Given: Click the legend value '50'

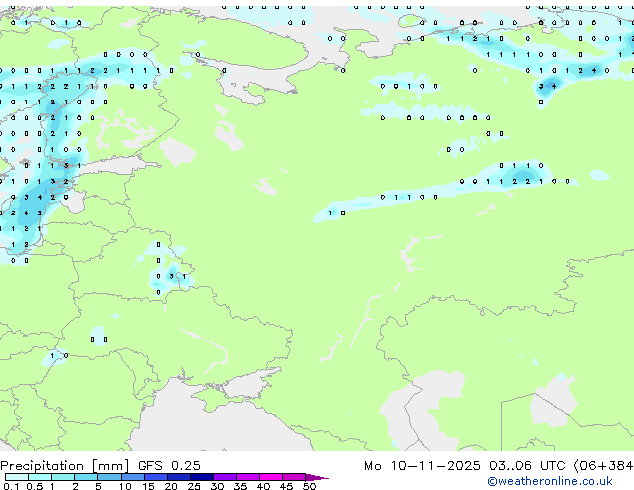Looking at the screenshot, I should click(309, 486).
